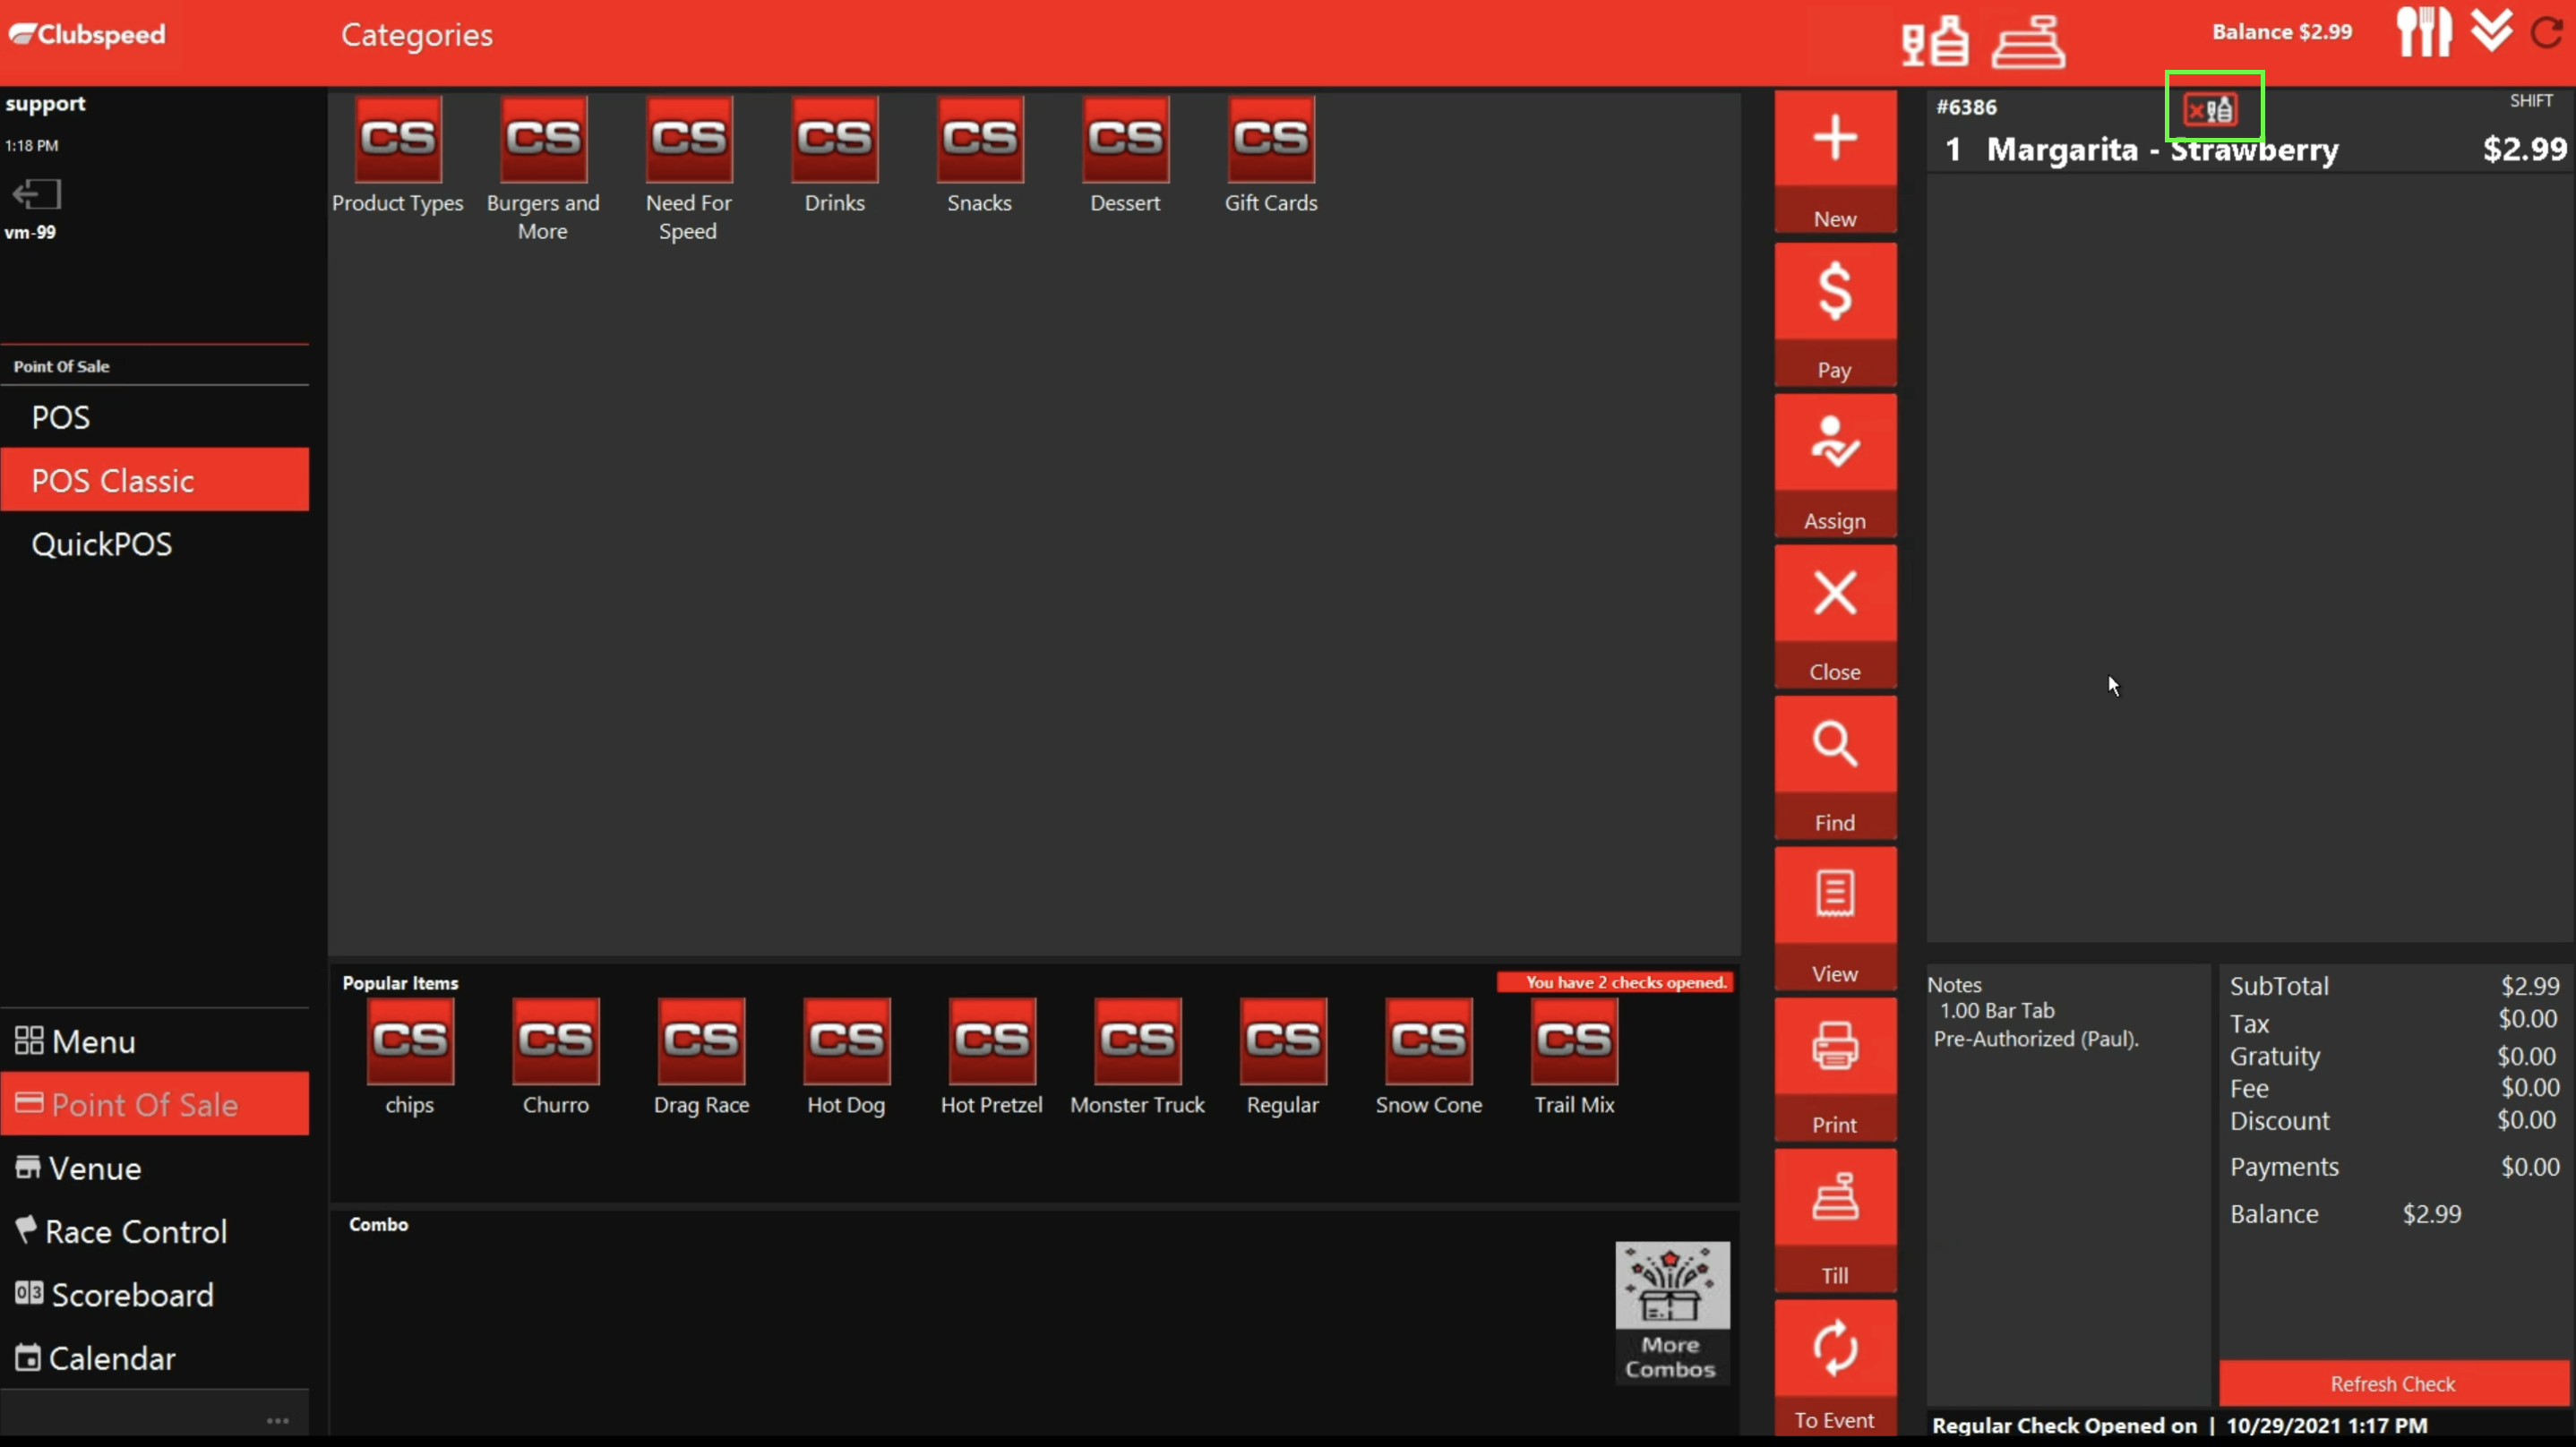Click the 2 checks opened notice
The width and height of the screenshot is (2576, 1447).
point(1615,982)
